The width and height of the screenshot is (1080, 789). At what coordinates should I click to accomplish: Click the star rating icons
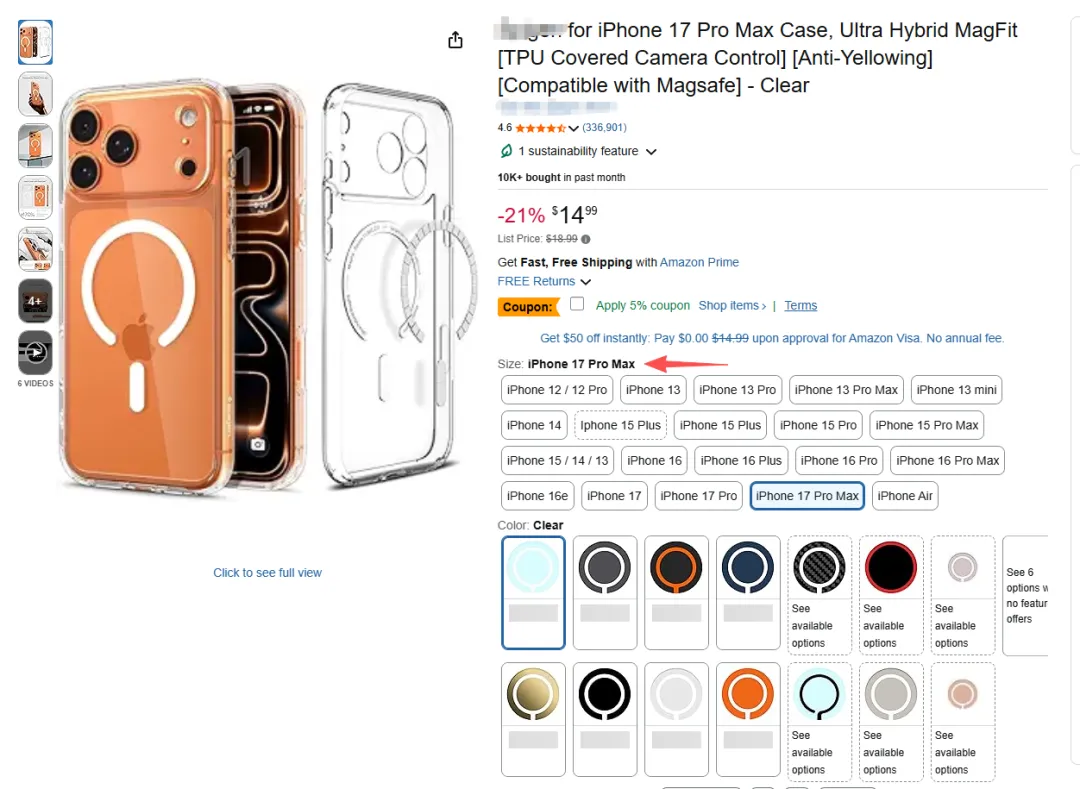tap(540, 128)
